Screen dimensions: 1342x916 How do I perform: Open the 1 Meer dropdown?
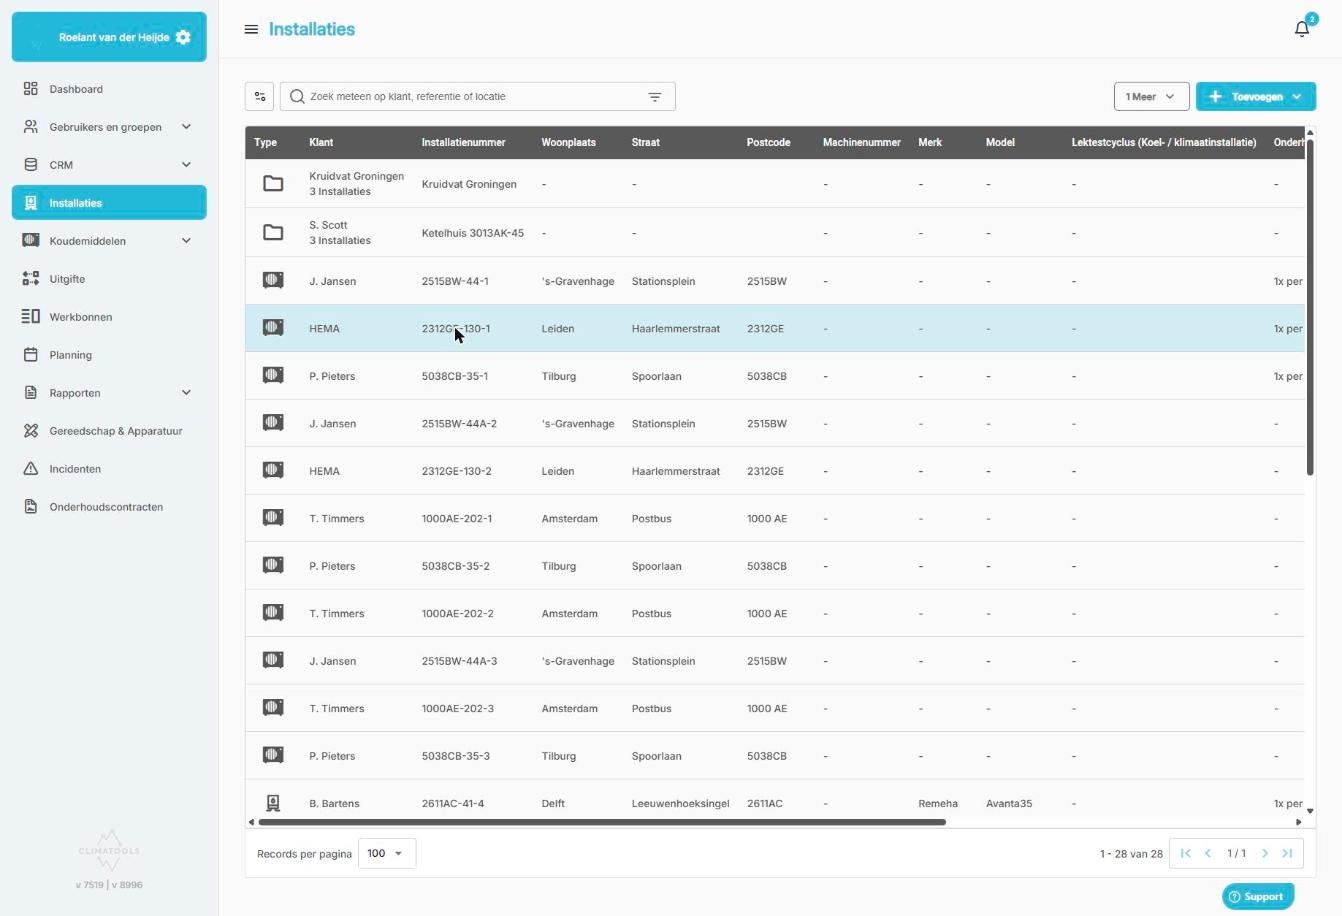tap(1151, 97)
